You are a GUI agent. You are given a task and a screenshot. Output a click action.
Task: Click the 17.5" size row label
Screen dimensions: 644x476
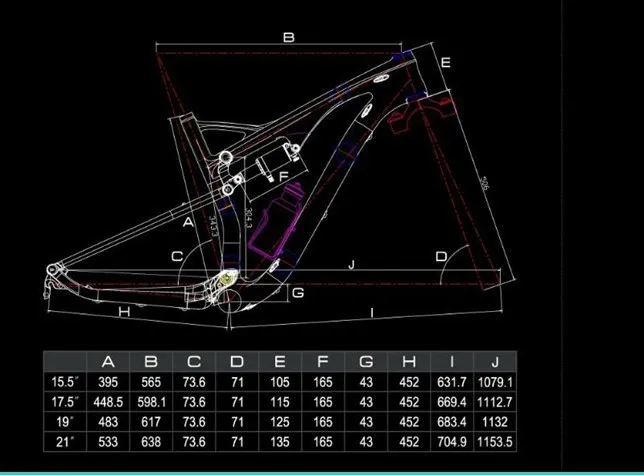pos(65,402)
